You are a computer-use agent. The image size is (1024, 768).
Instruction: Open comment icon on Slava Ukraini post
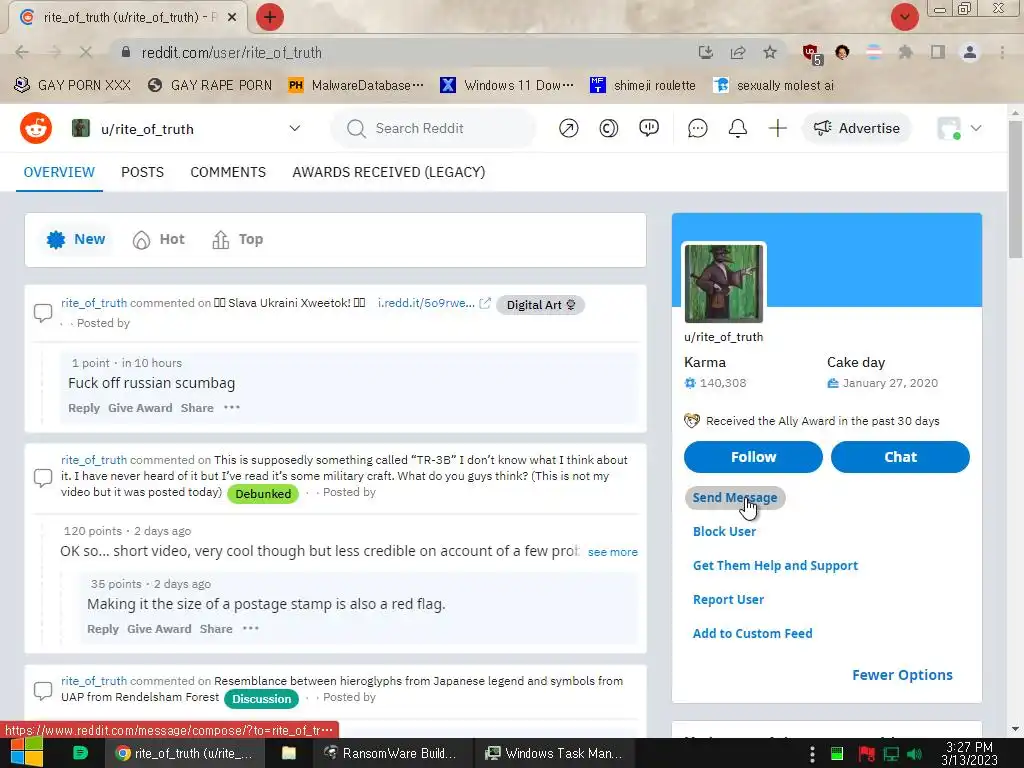tap(43, 313)
